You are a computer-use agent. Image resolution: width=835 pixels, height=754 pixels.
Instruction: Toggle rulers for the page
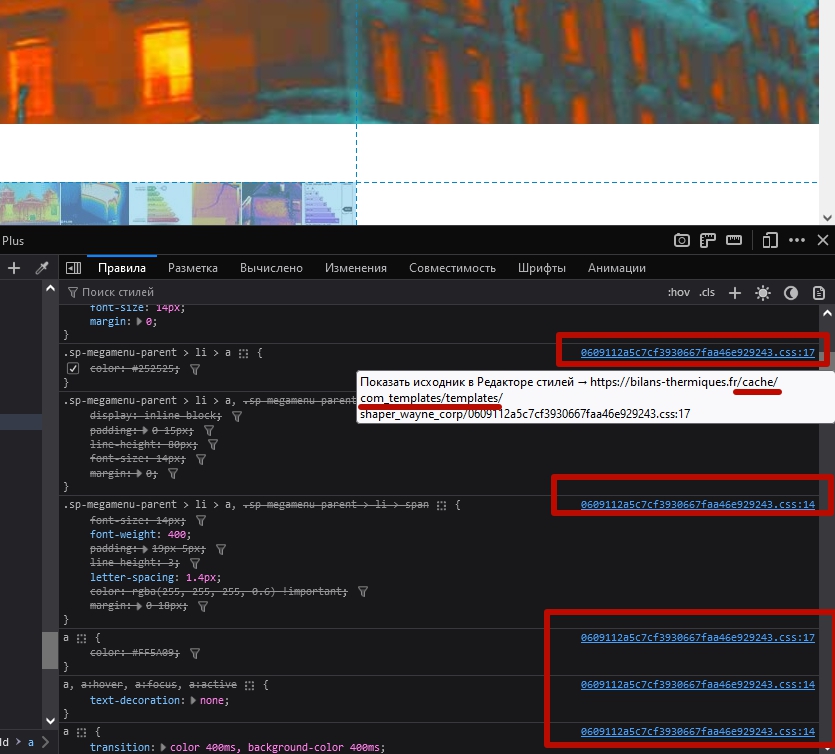coord(708,240)
